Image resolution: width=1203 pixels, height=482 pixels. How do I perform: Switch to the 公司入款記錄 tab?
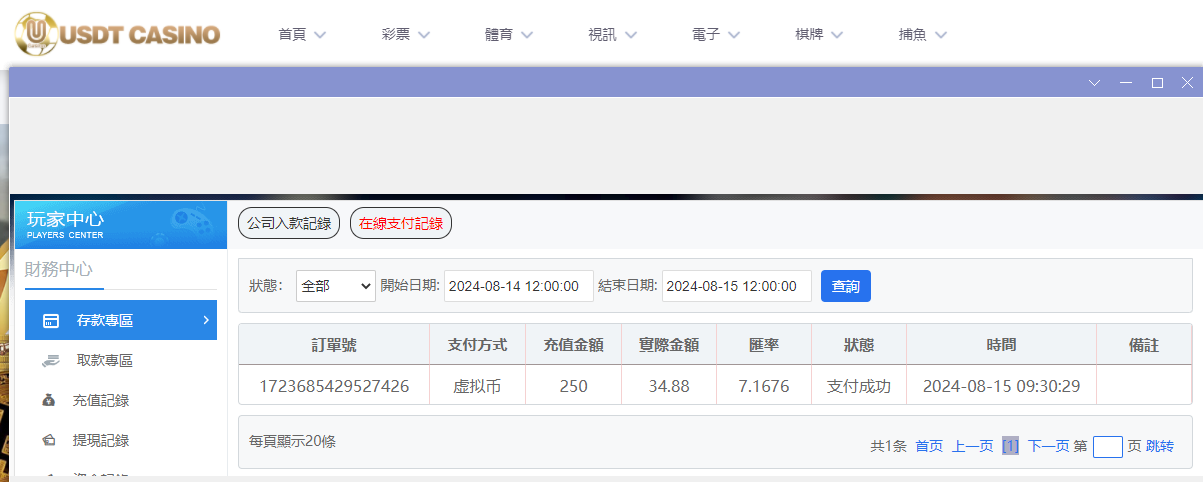289,223
